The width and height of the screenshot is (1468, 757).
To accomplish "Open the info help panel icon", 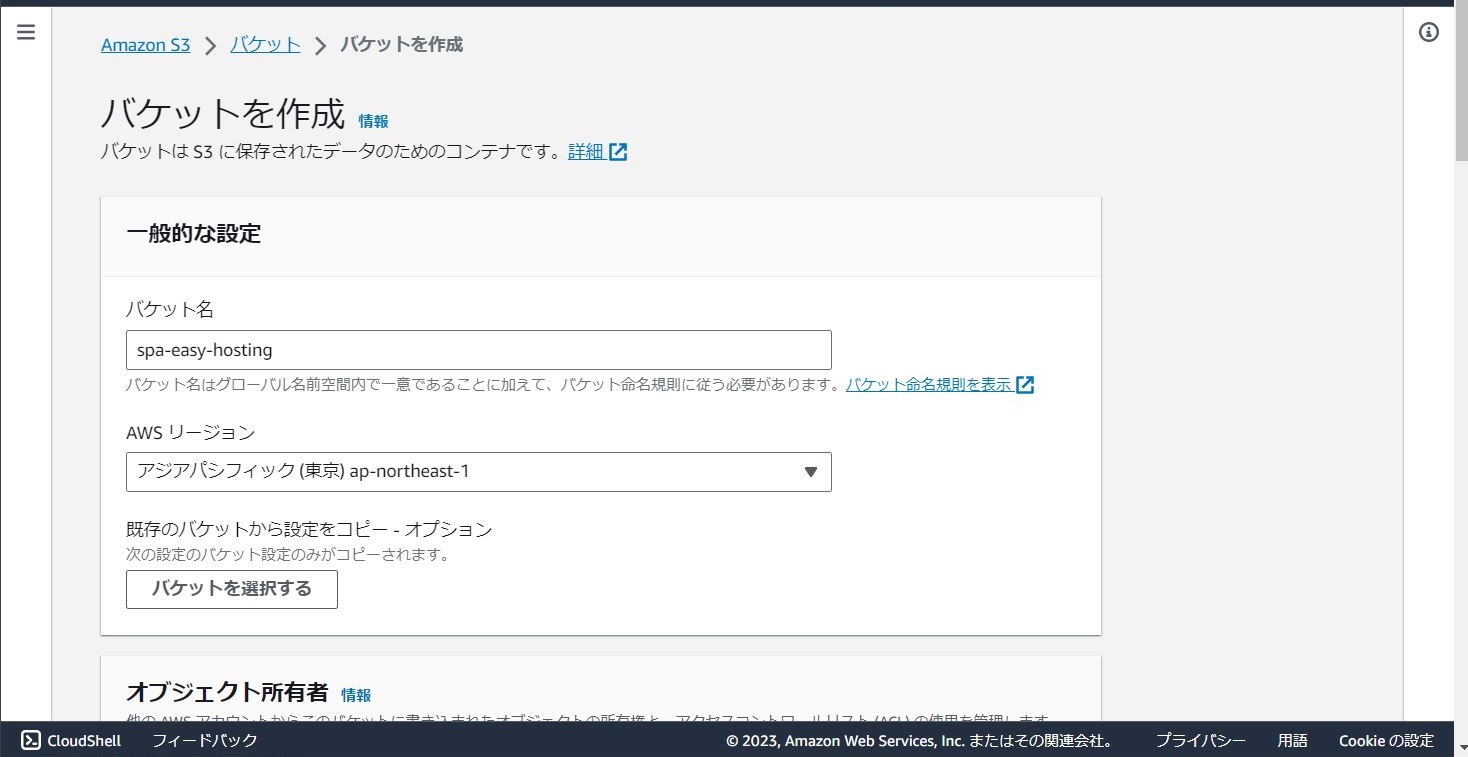I will pyautogui.click(x=1429, y=32).
